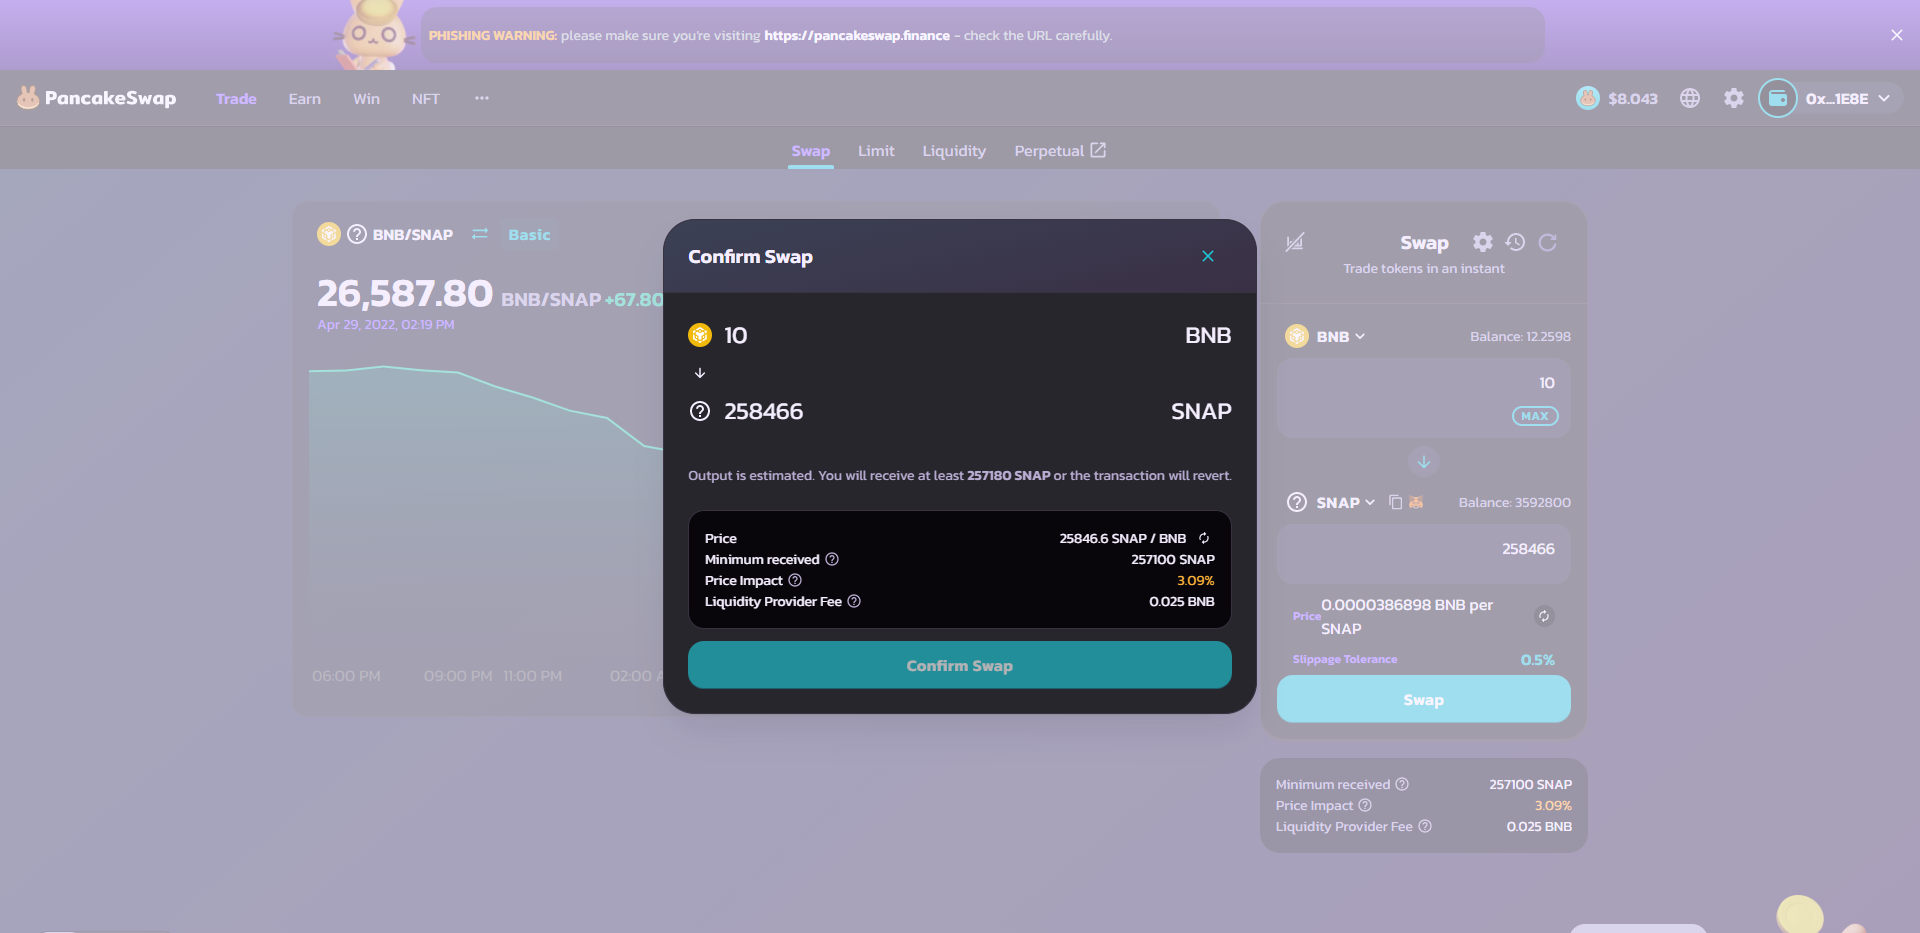Click the BNB icon in the chart header
The width and height of the screenshot is (1920, 933).
click(x=329, y=234)
